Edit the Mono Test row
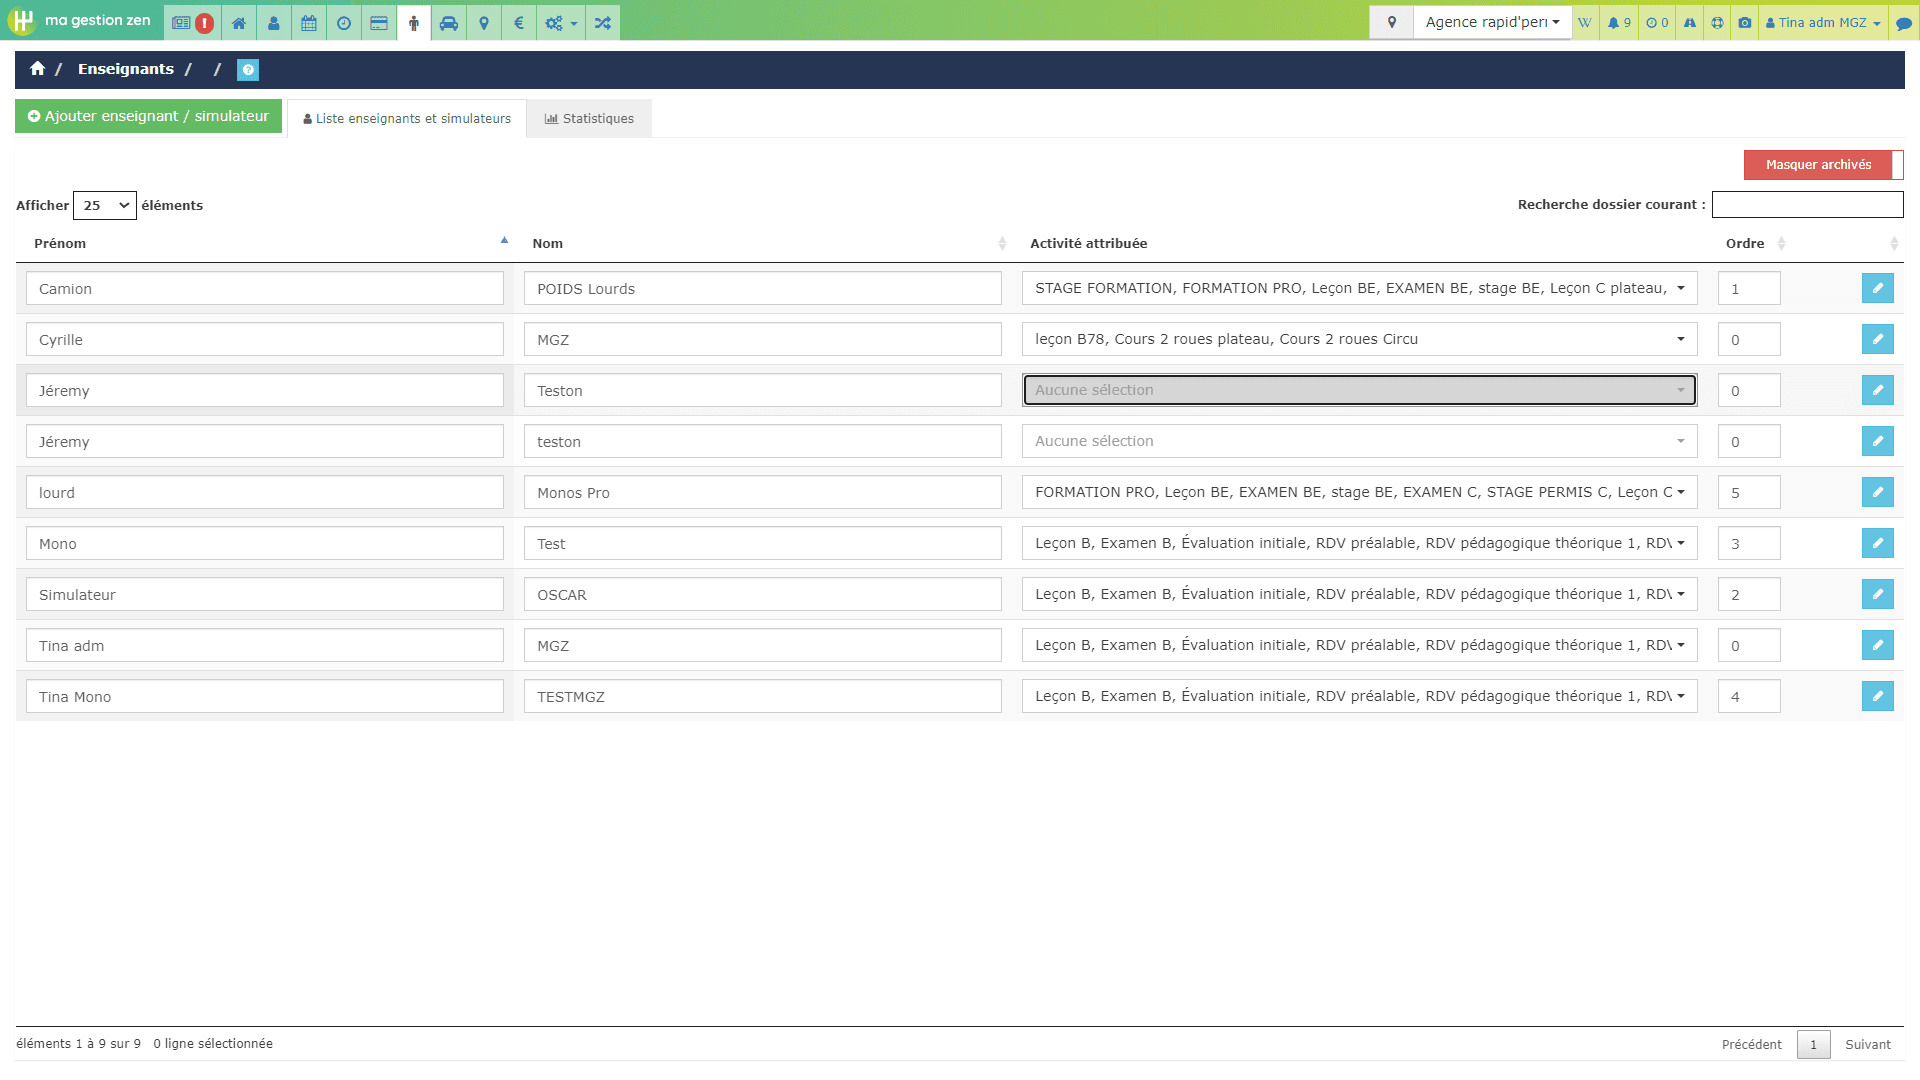The height and width of the screenshot is (1080, 1920). pyautogui.click(x=1877, y=543)
